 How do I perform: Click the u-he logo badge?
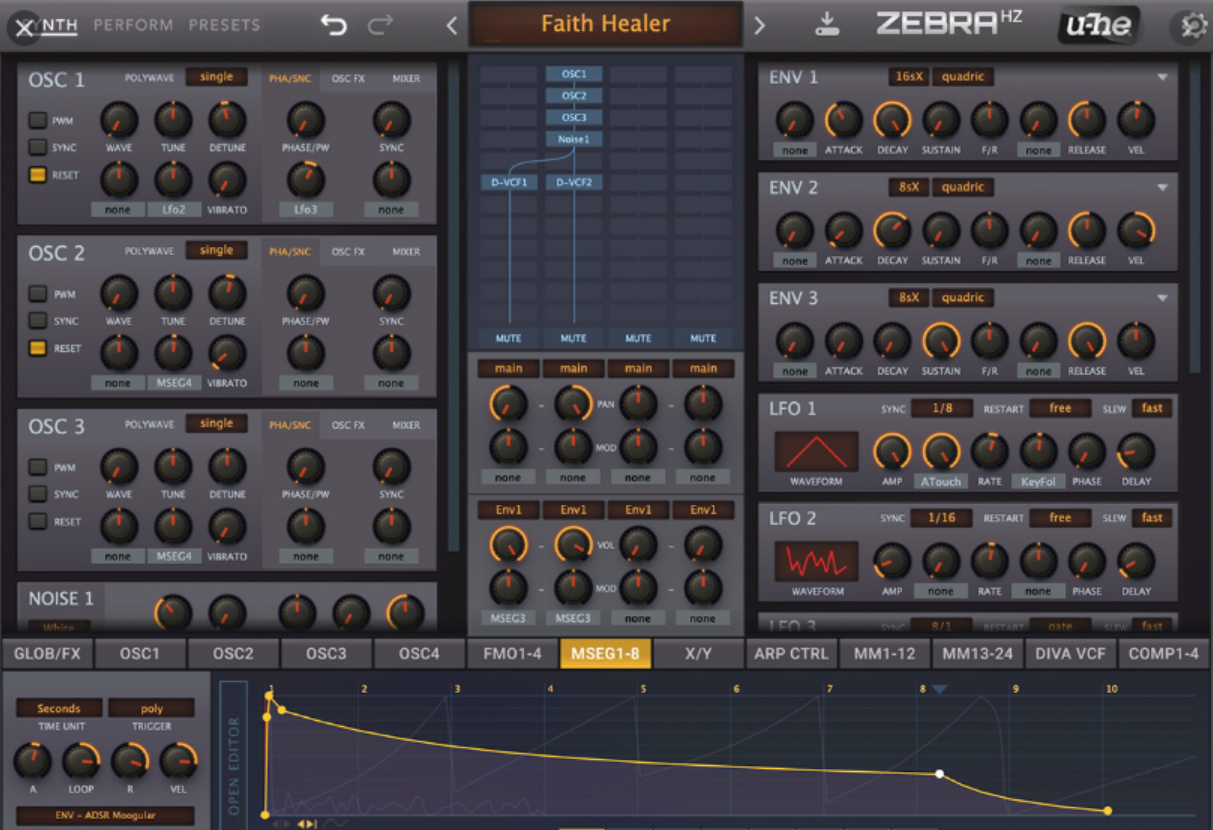pos(1099,25)
